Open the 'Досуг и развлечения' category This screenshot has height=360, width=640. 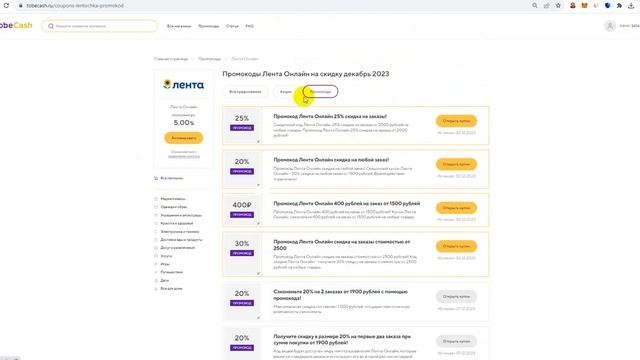(x=178, y=248)
